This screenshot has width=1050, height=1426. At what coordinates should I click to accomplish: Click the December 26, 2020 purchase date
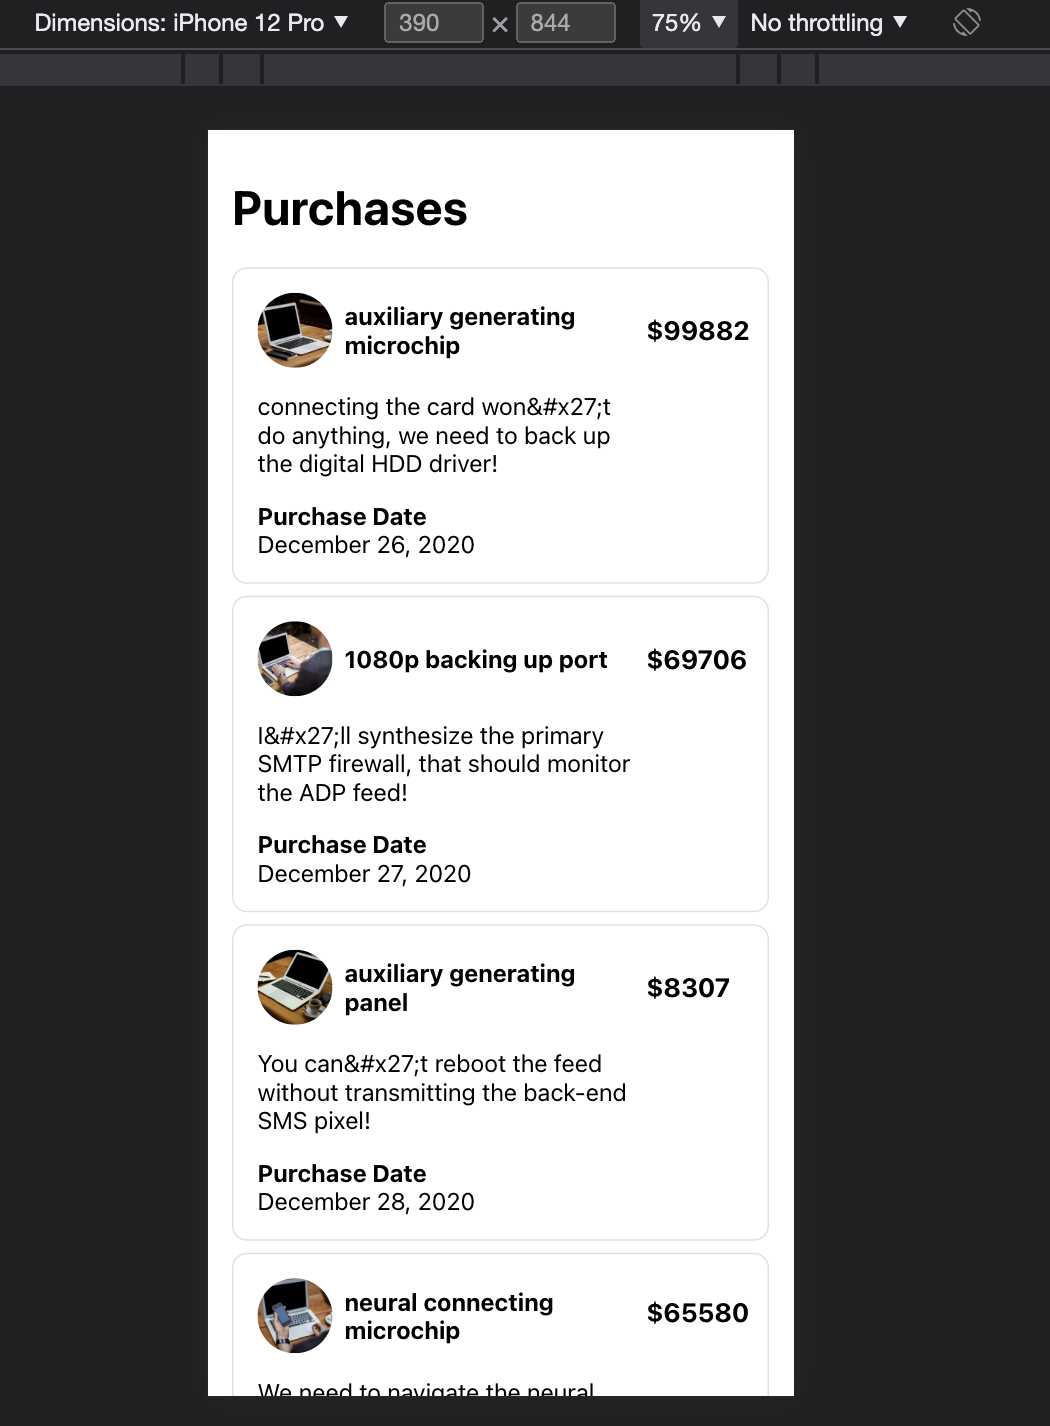coord(366,544)
